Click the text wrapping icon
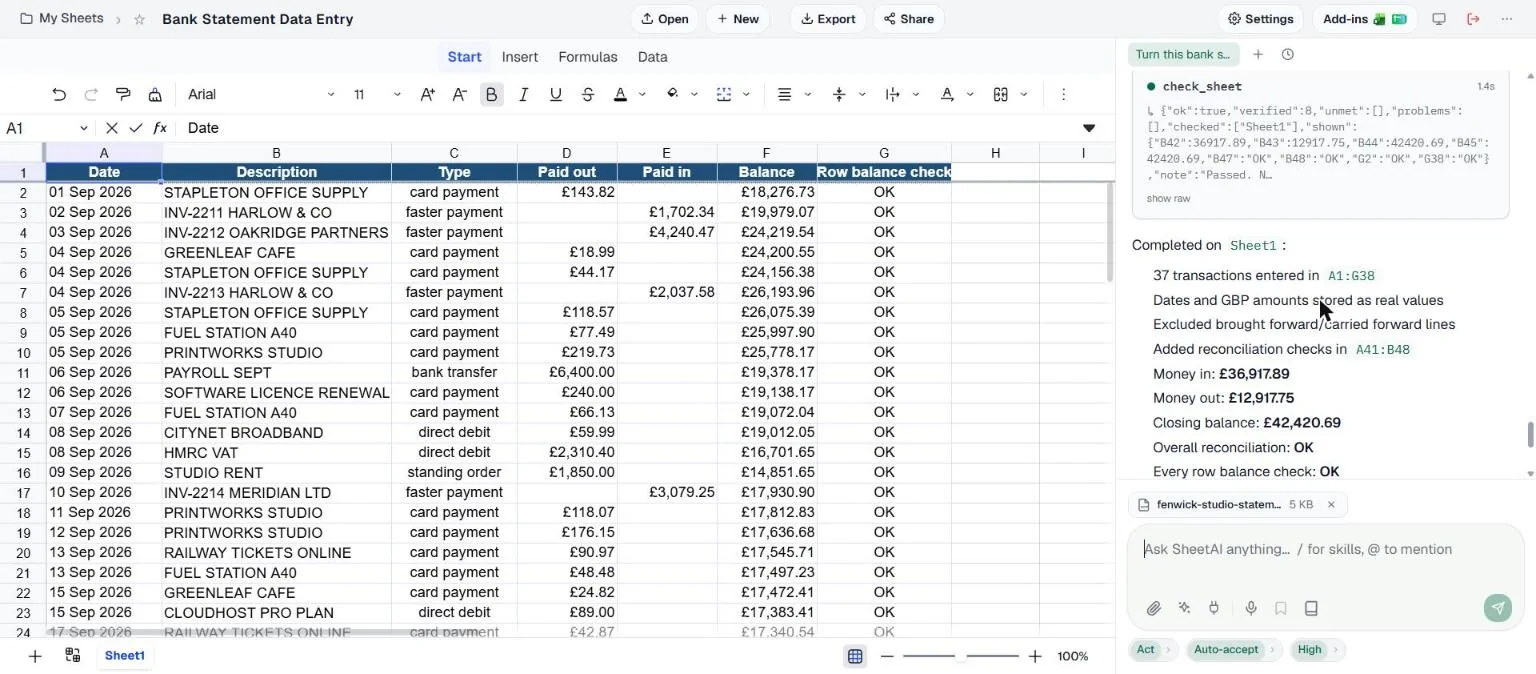 [x=893, y=94]
